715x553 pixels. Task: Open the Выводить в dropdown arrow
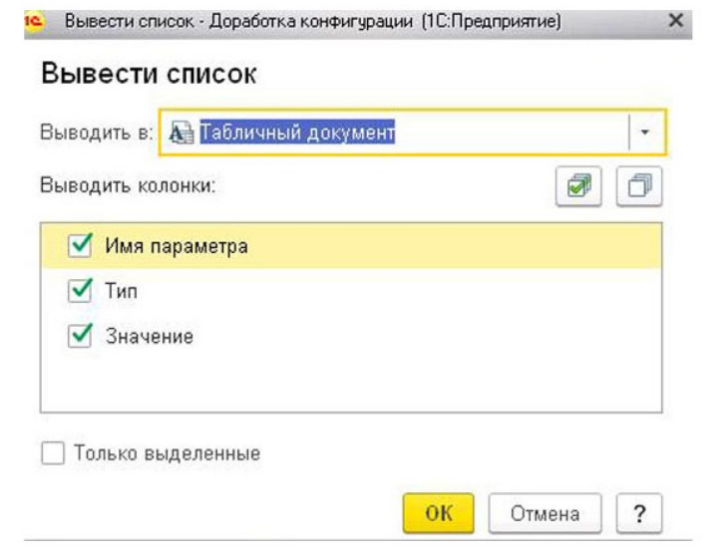(x=645, y=132)
